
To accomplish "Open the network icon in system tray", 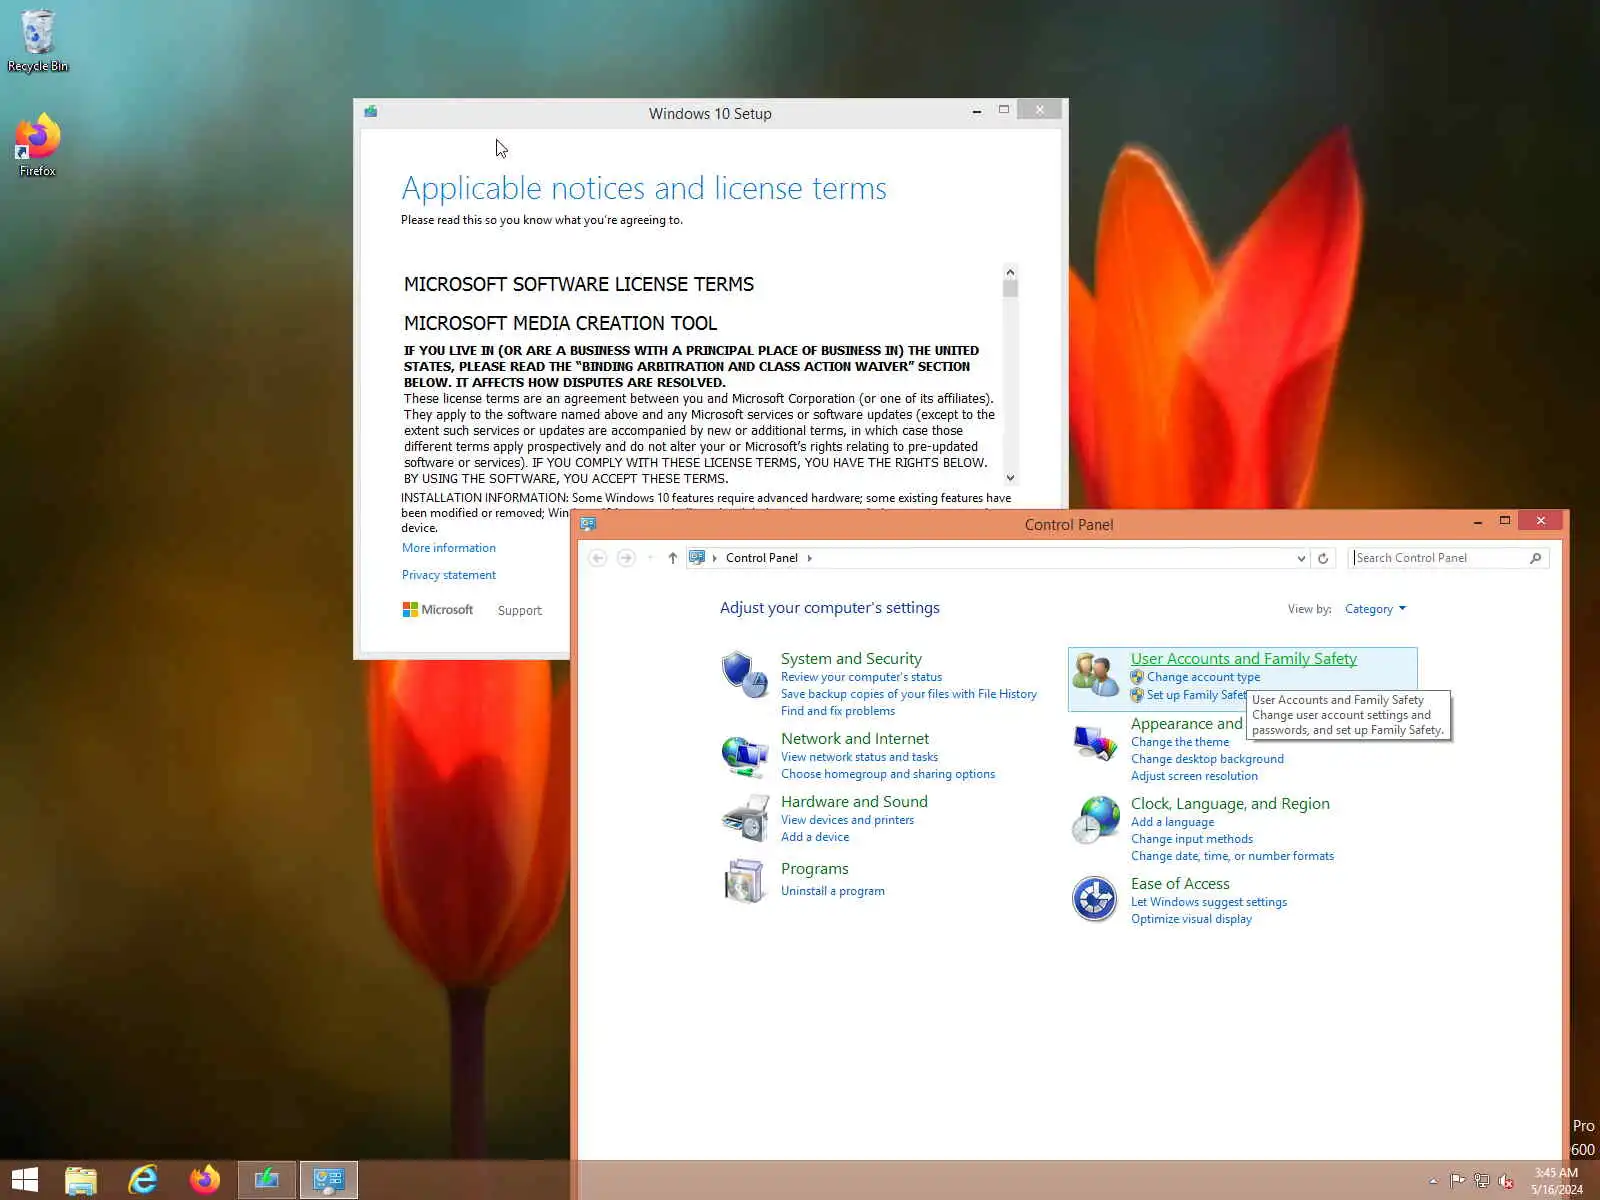I will 1482,1181.
